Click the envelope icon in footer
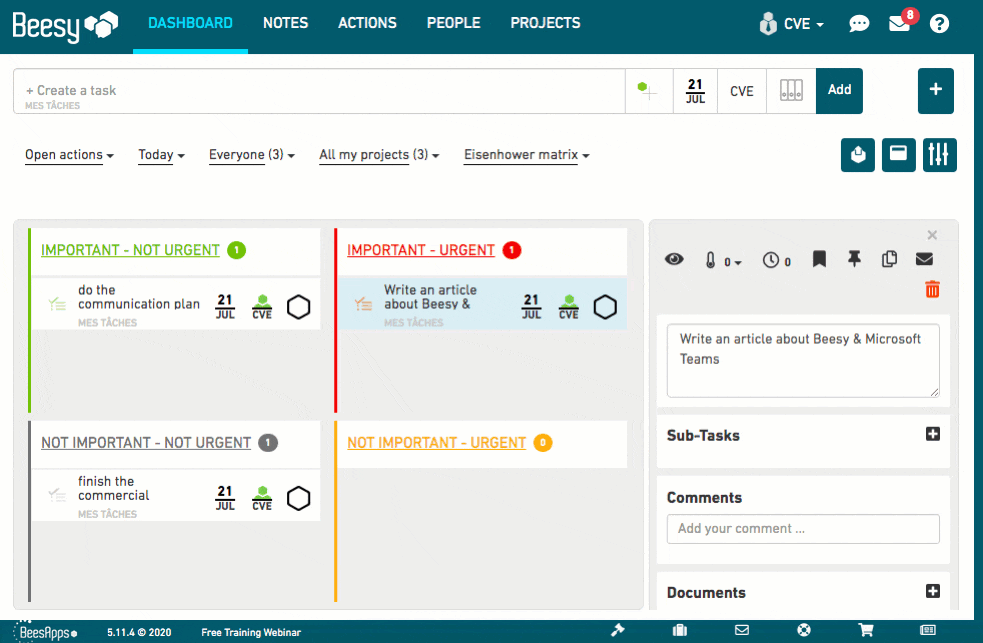The width and height of the screenshot is (983, 643). pos(742,630)
